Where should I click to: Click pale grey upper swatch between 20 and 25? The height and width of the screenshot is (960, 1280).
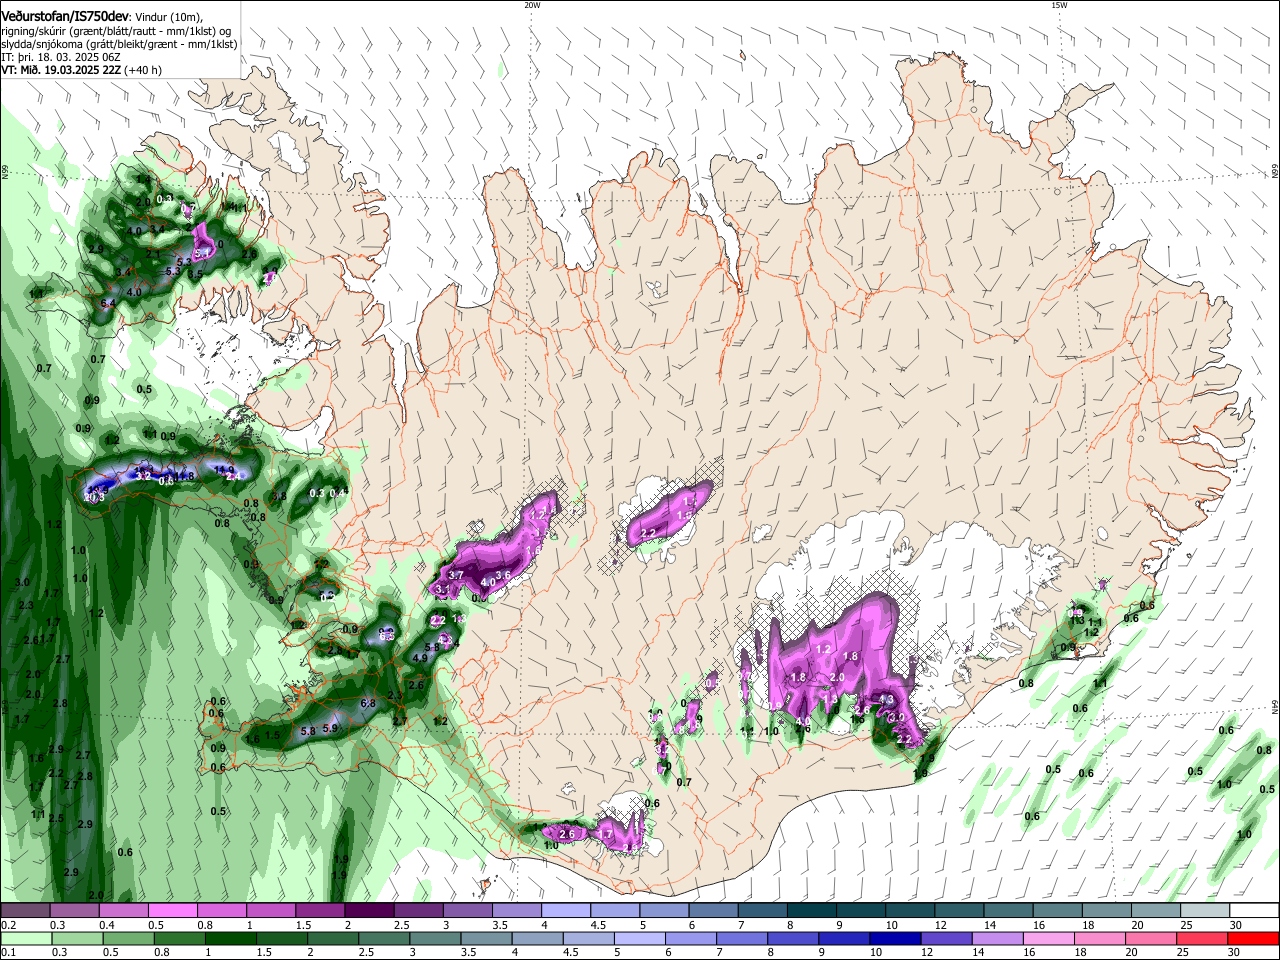[x=1155, y=910]
